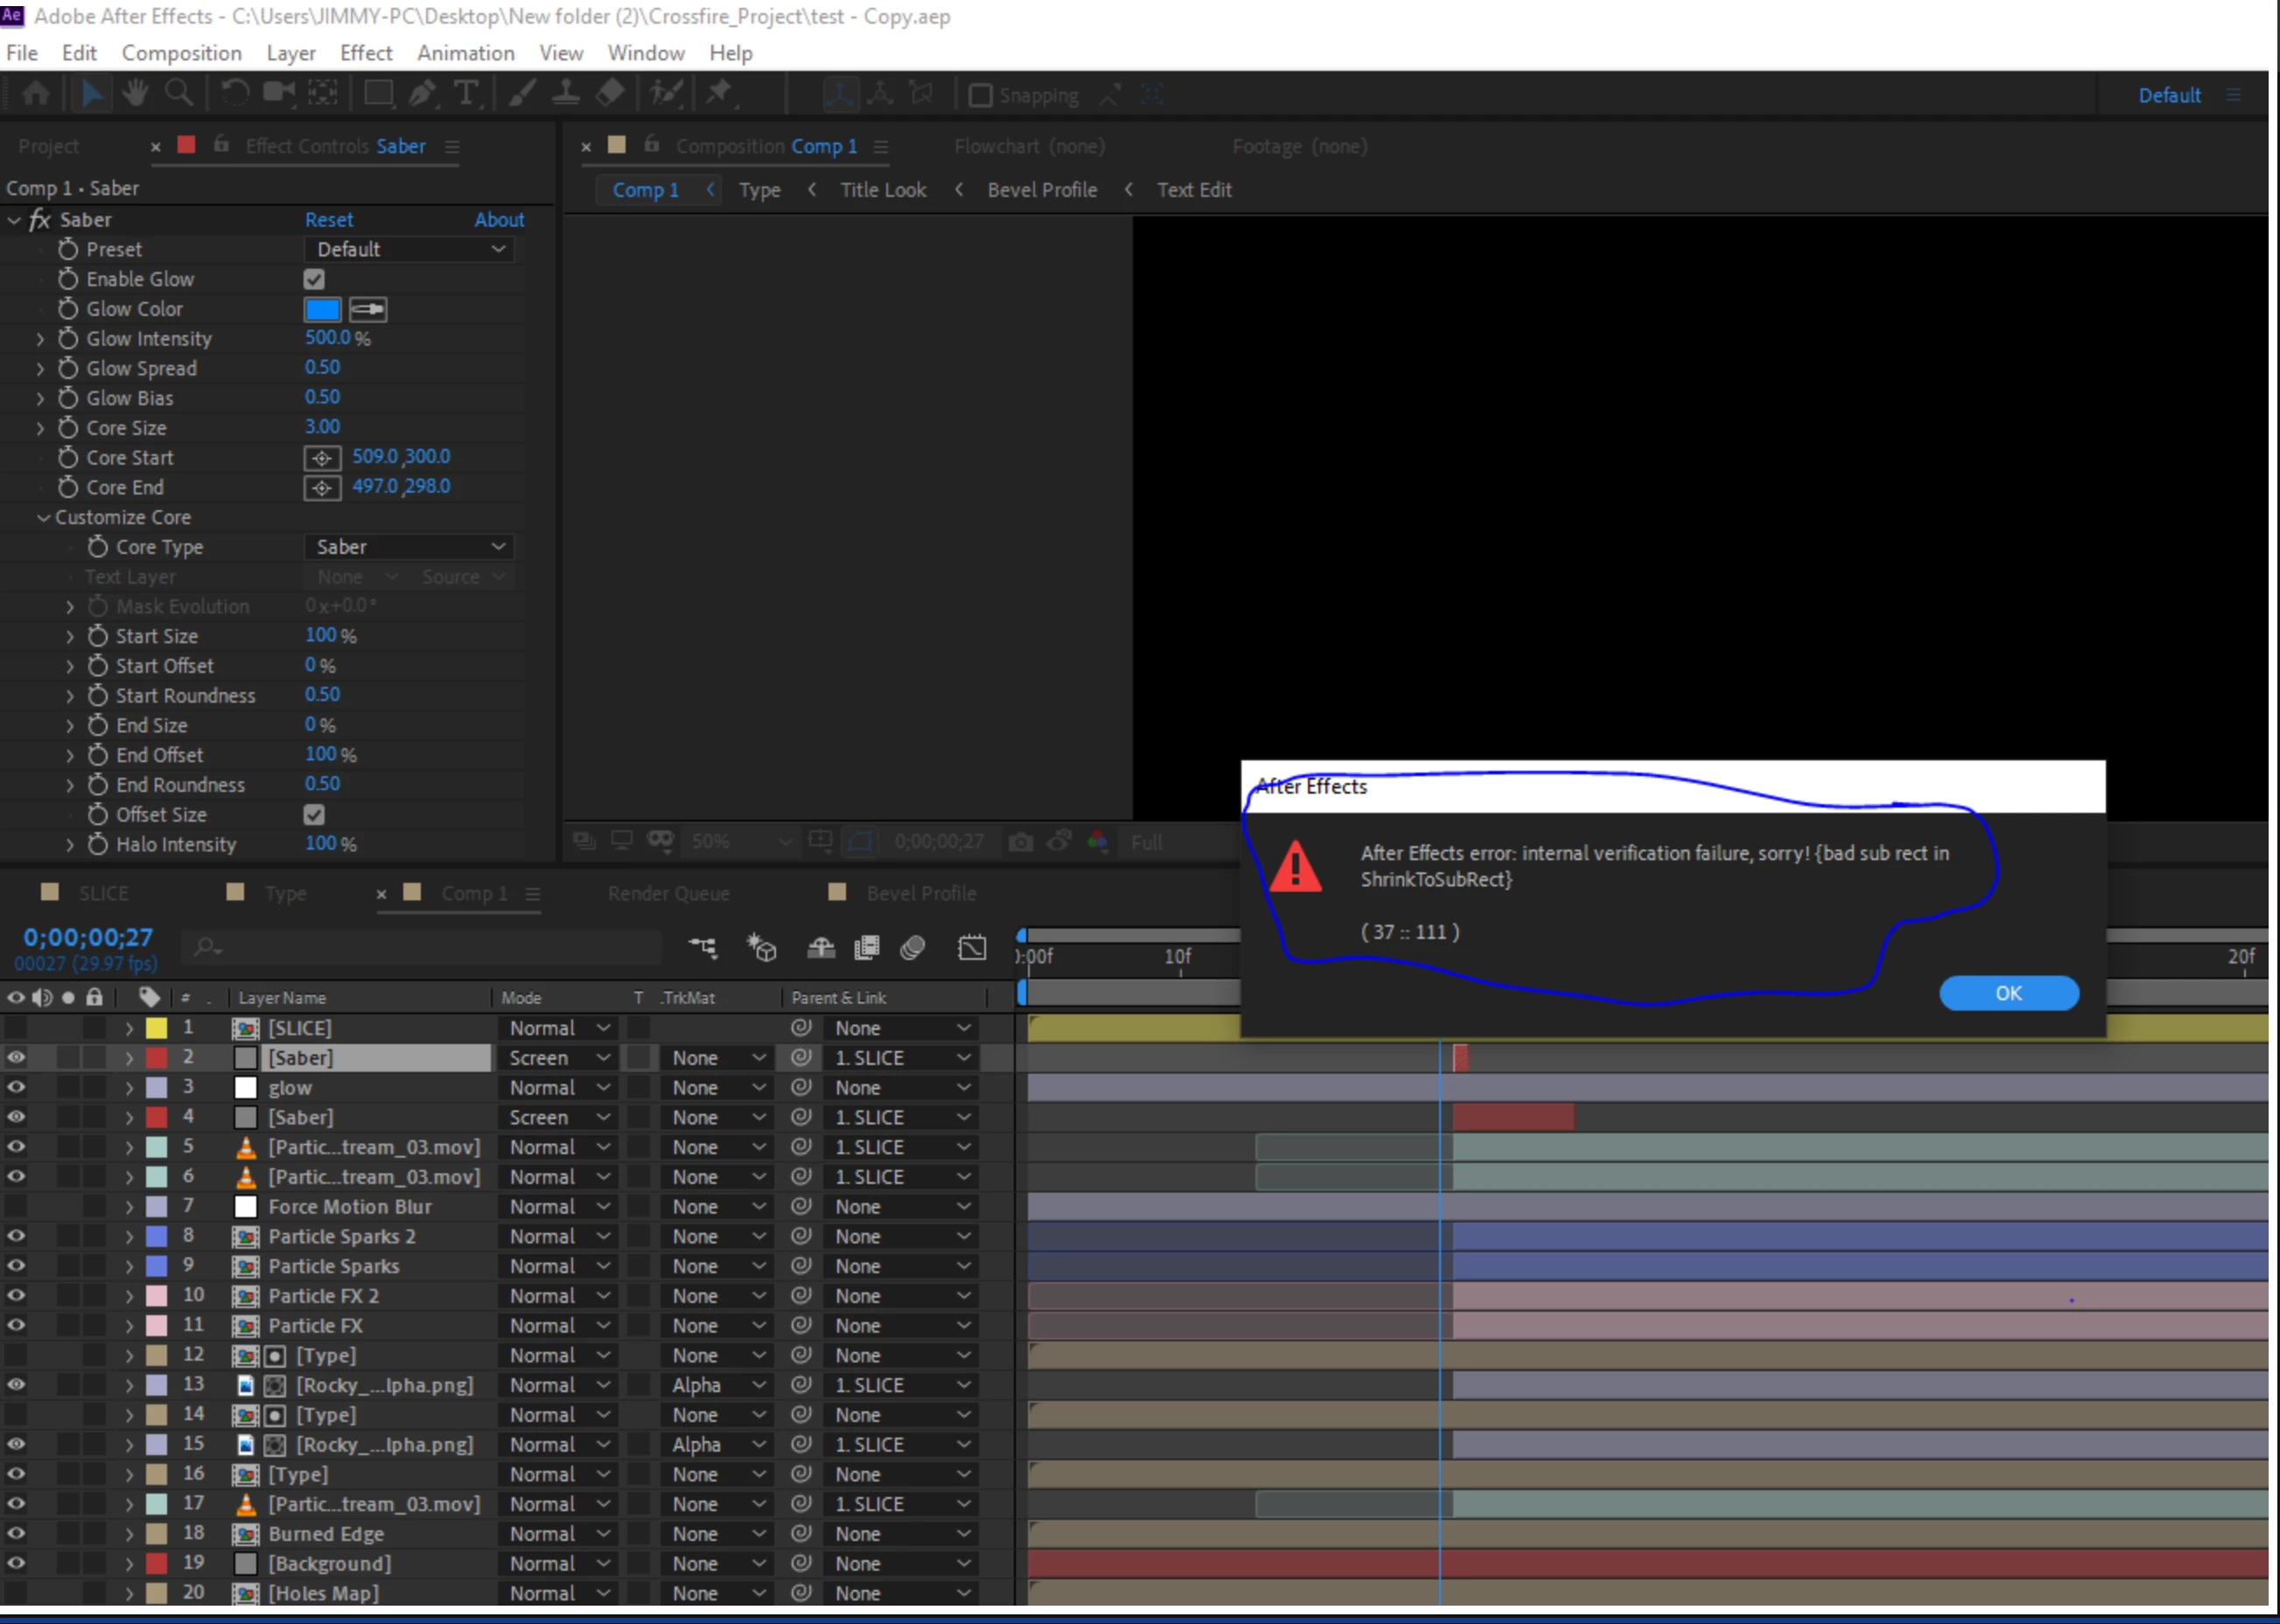The width and height of the screenshot is (2280, 1624).
Task: Click the Home icon in toolbar
Action: point(36,94)
